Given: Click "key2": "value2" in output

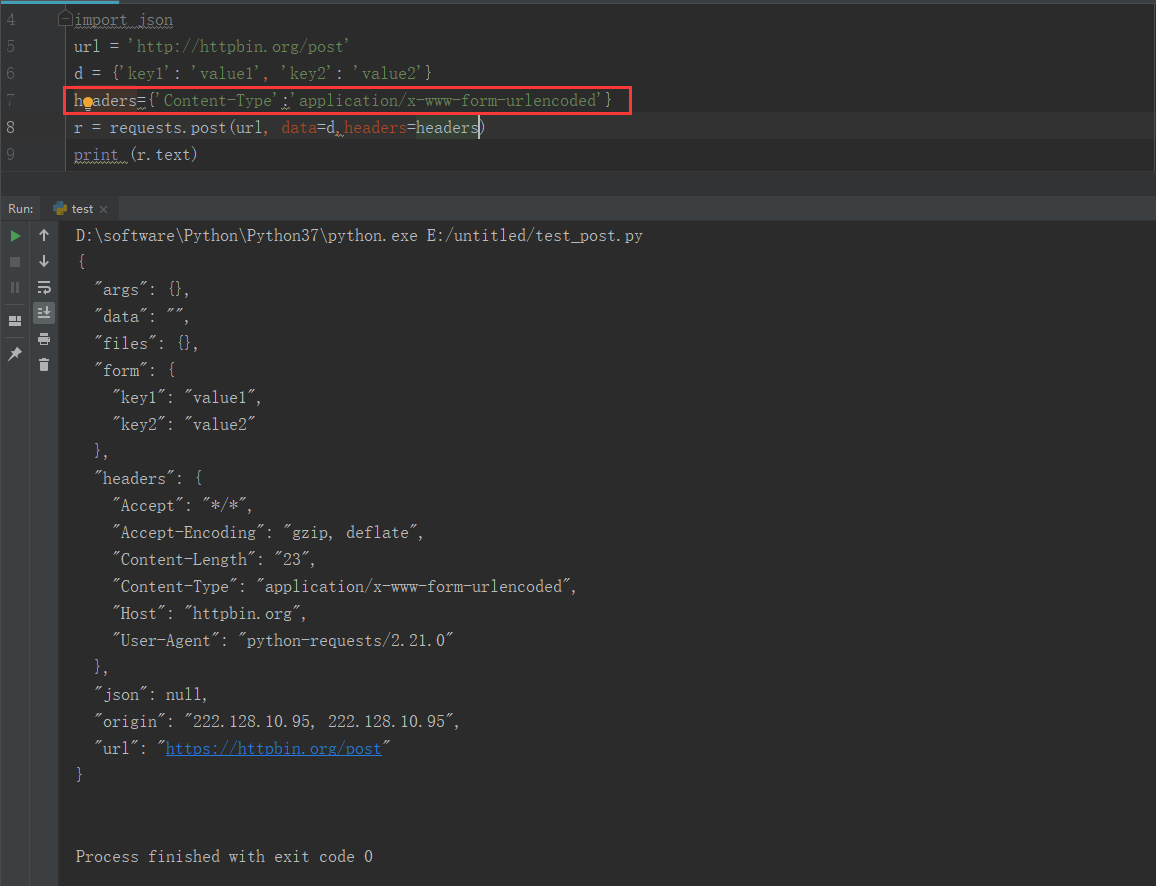Looking at the screenshot, I should pos(184,425).
